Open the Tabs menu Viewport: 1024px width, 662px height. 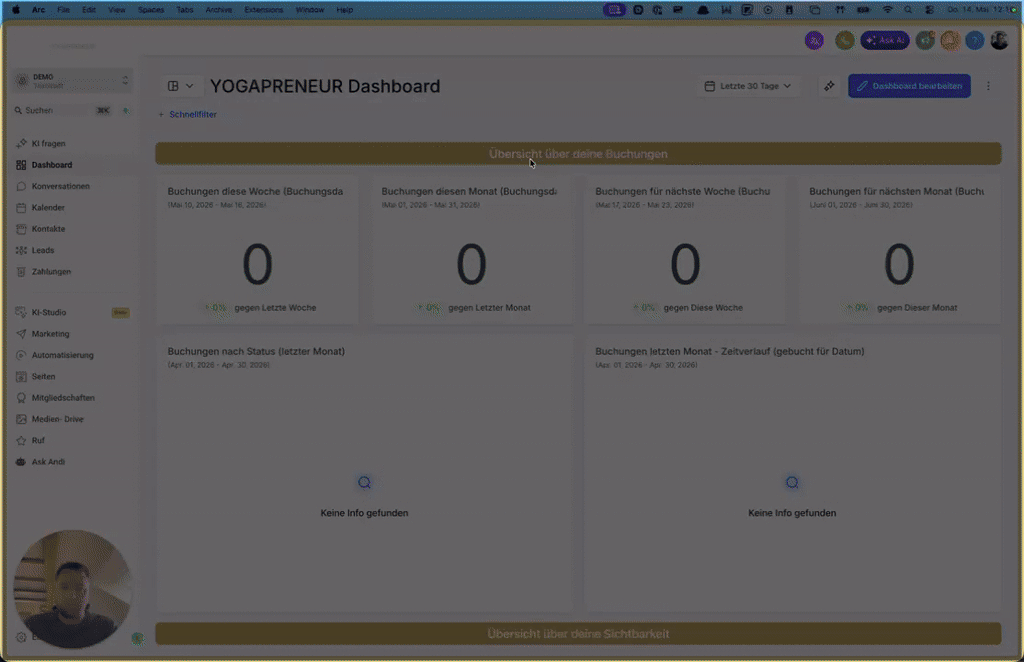click(185, 10)
